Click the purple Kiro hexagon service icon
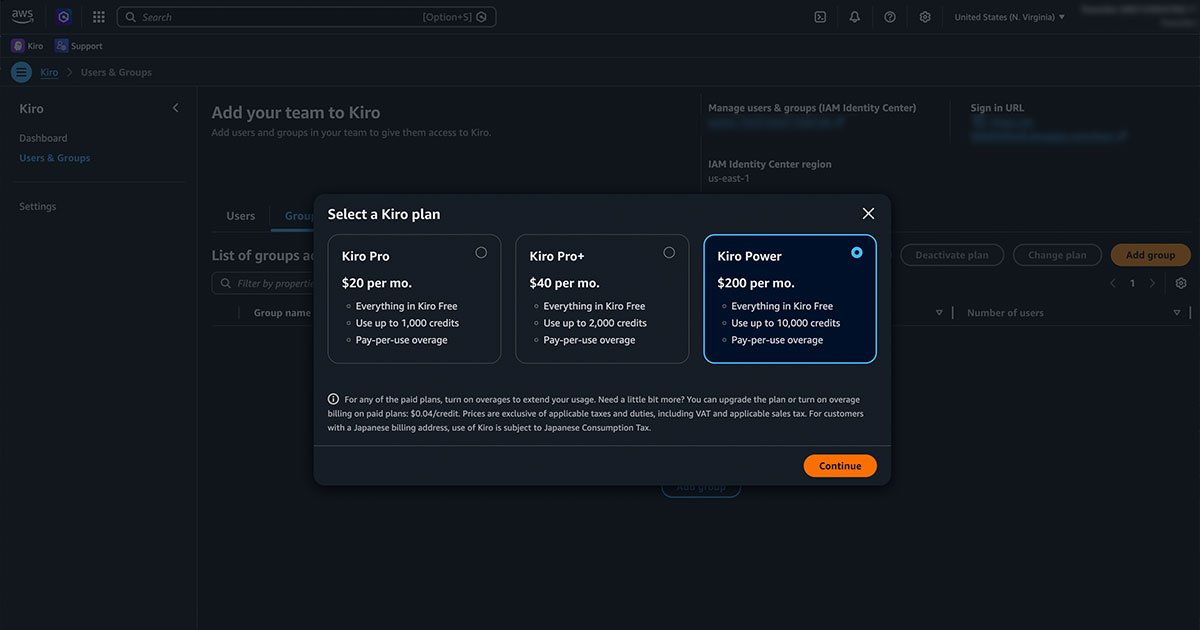This screenshot has height=630, width=1200. (64, 17)
